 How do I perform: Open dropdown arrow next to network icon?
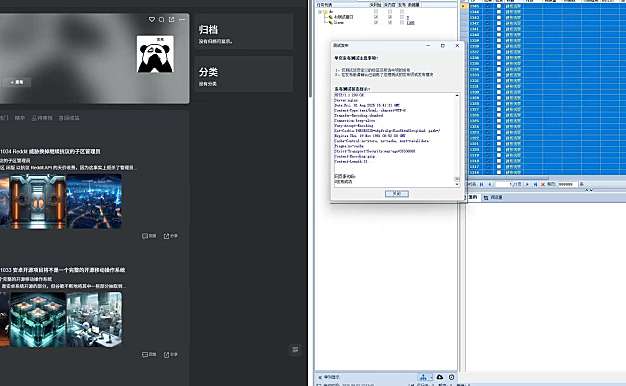pyautogui.click(x=431, y=377)
